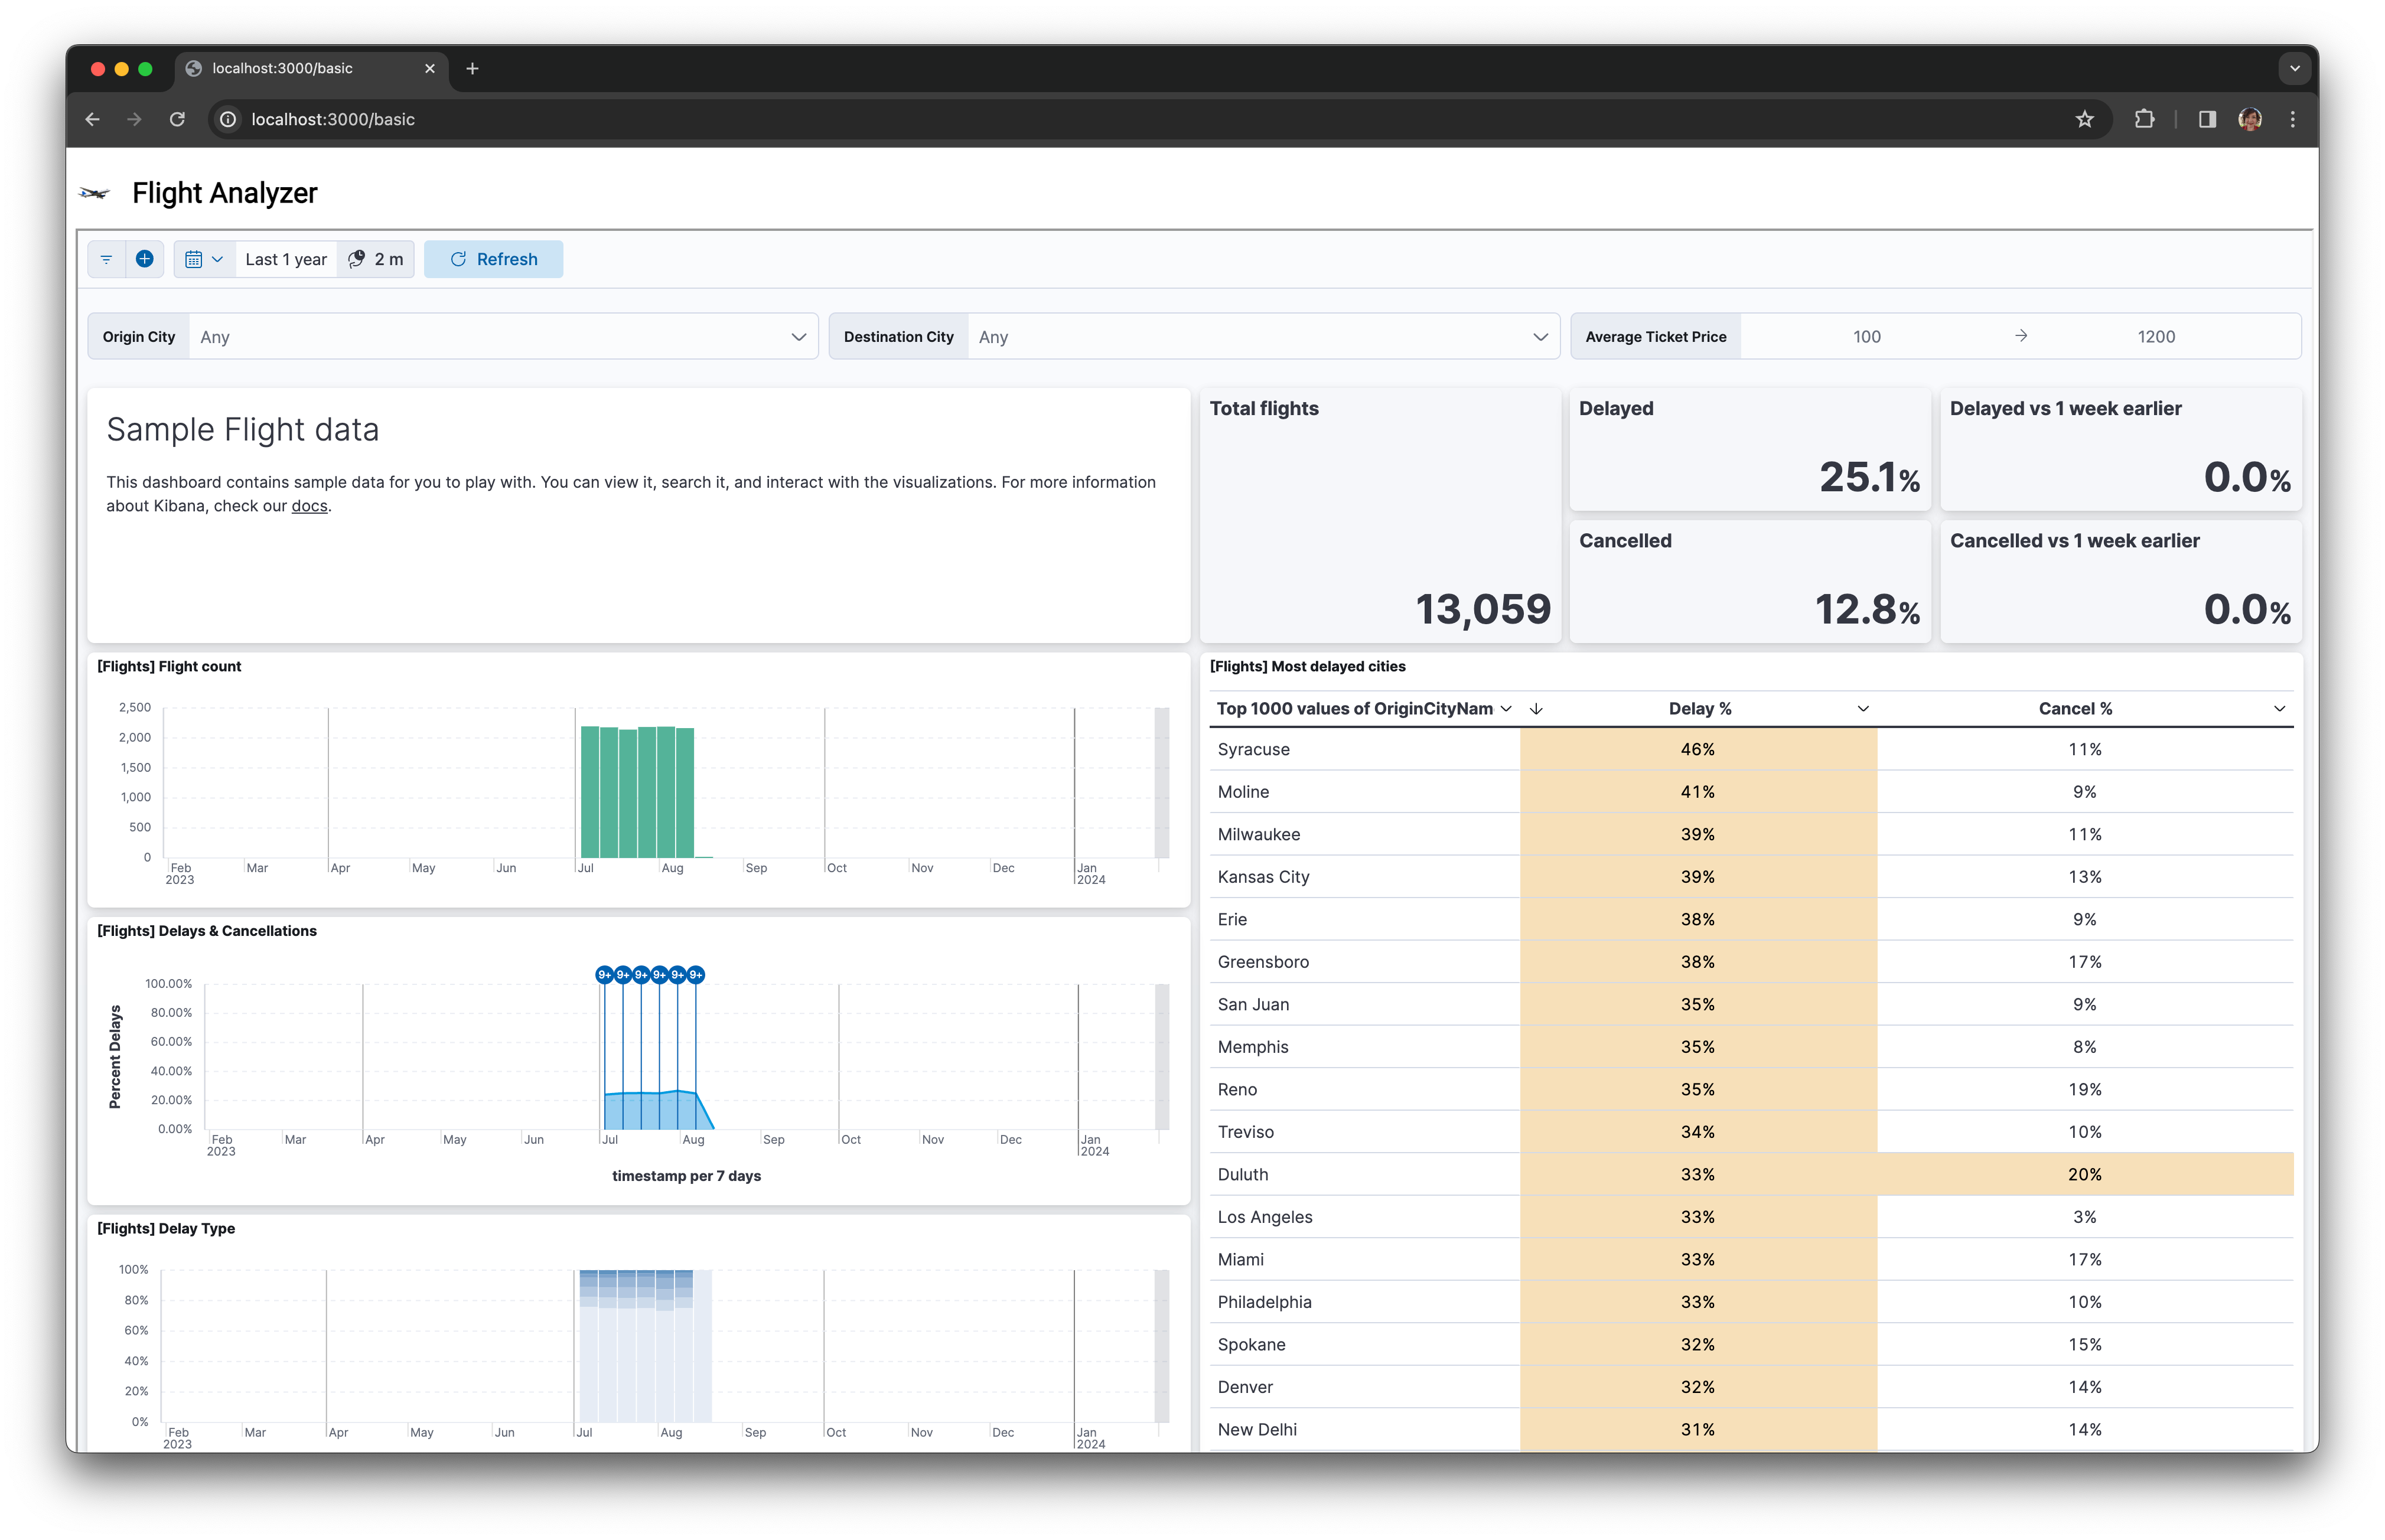This screenshot has height=1540, width=2385.
Task: Click the column settings icon in Delay % header
Action: 1862,707
